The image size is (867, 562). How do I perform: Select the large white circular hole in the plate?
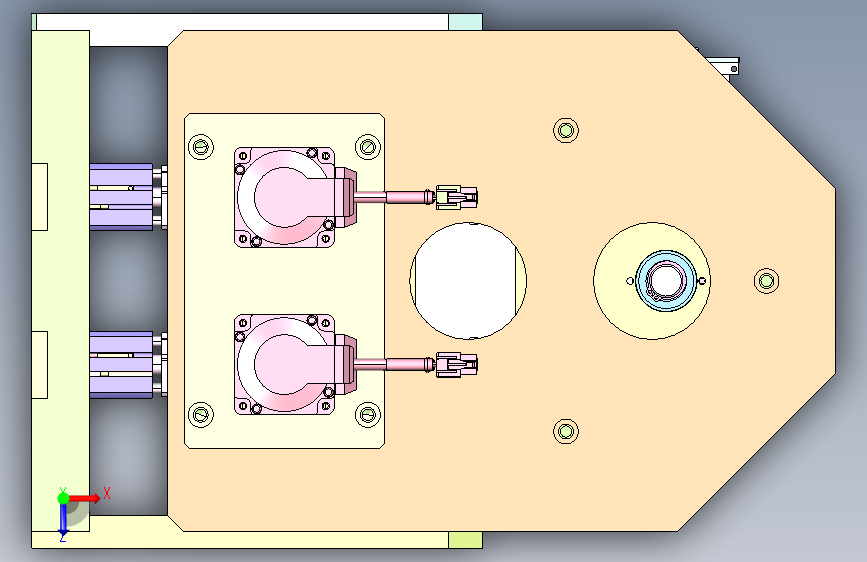tap(468, 281)
